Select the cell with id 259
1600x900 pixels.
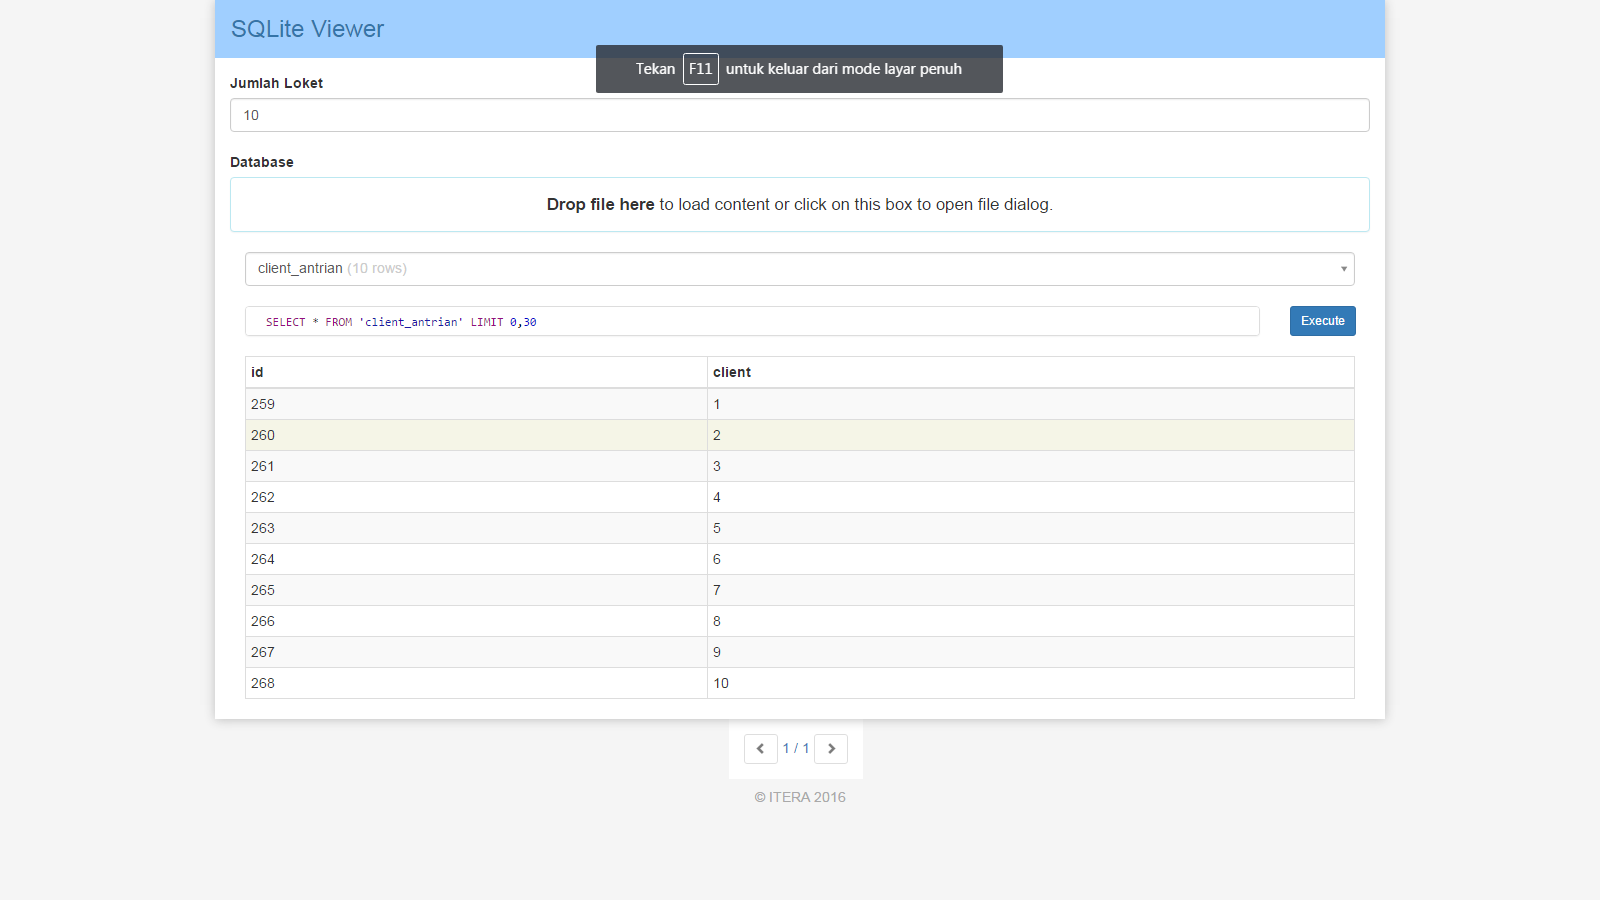[x=476, y=404]
